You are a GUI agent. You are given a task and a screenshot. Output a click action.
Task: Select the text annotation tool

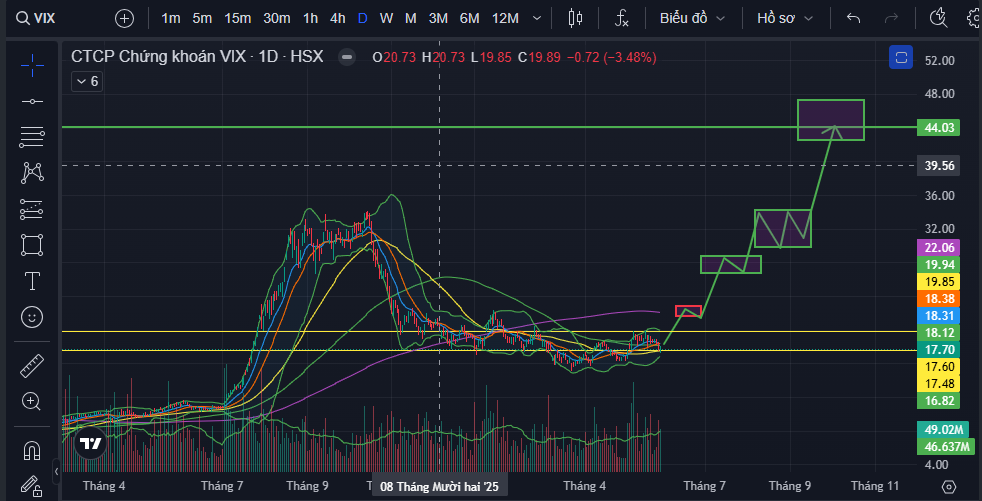click(32, 281)
